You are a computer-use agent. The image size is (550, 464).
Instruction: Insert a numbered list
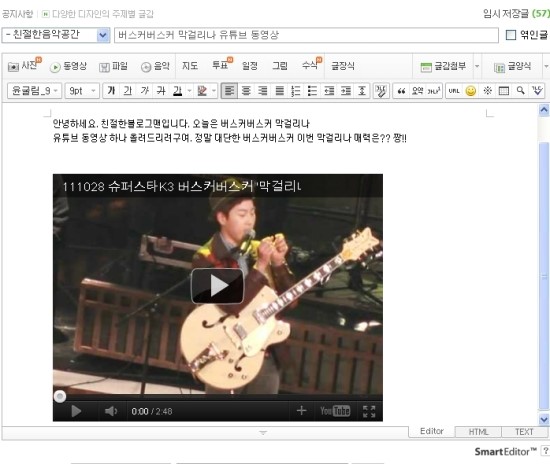pyautogui.click(x=296, y=91)
